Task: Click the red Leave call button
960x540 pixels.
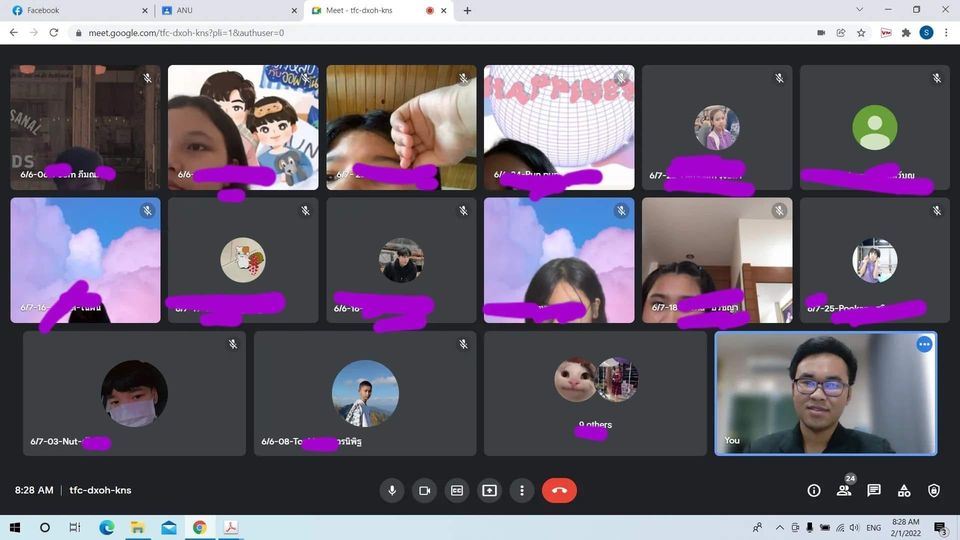Action: pyautogui.click(x=559, y=490)
